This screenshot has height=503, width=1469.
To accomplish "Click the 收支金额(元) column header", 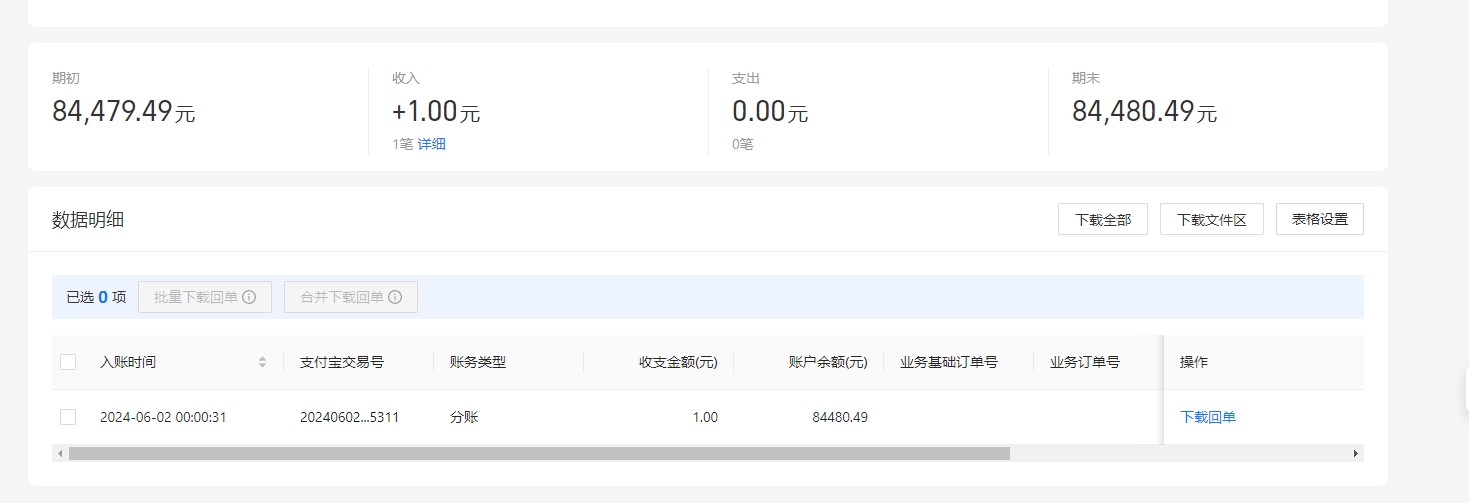I will pos(679,362).
